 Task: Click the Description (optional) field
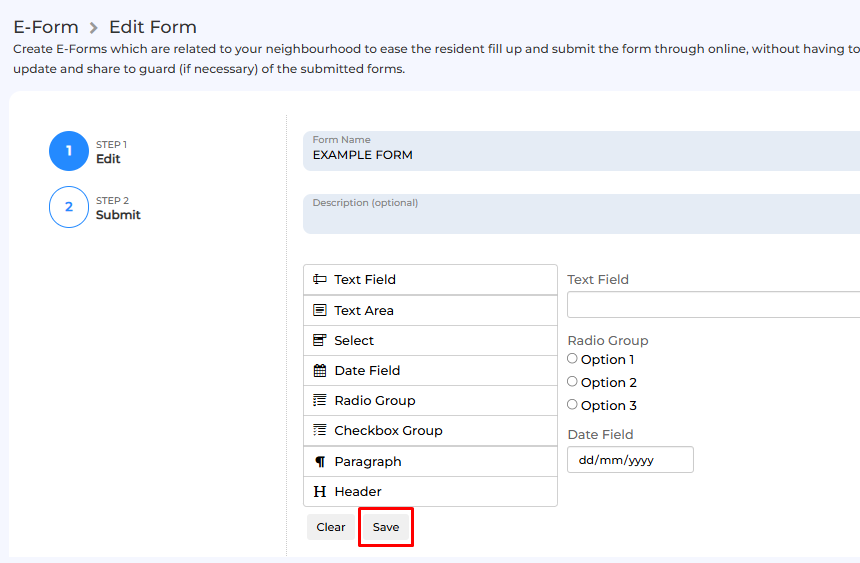point(581,214)
